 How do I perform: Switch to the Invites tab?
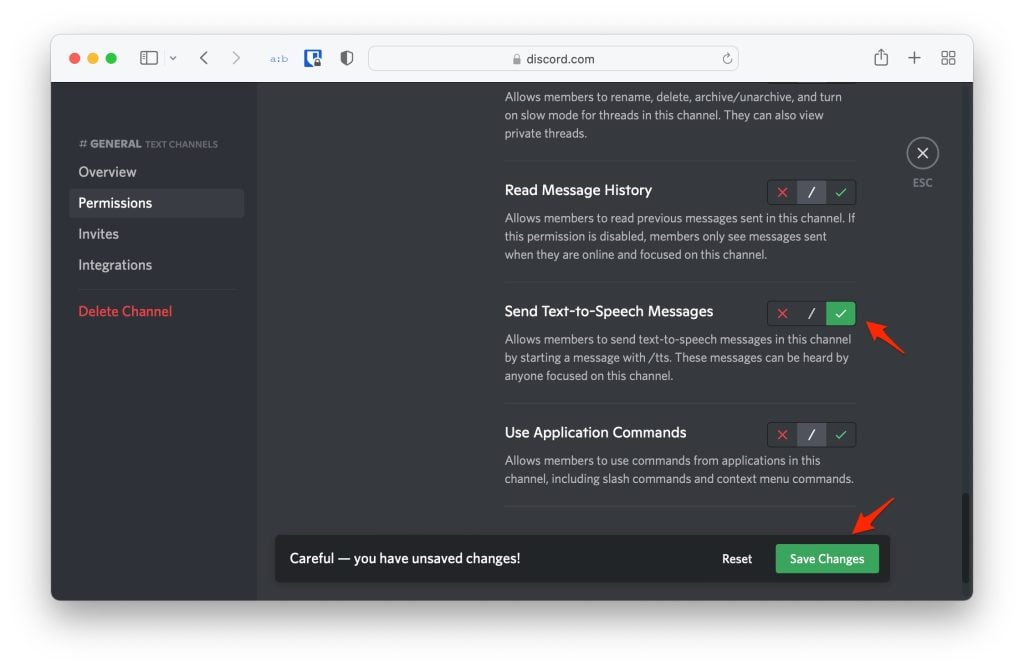(99, 234)
